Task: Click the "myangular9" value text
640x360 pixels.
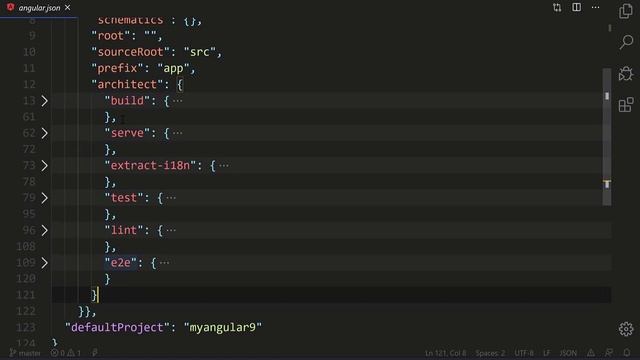Action: tap(222, 327)
